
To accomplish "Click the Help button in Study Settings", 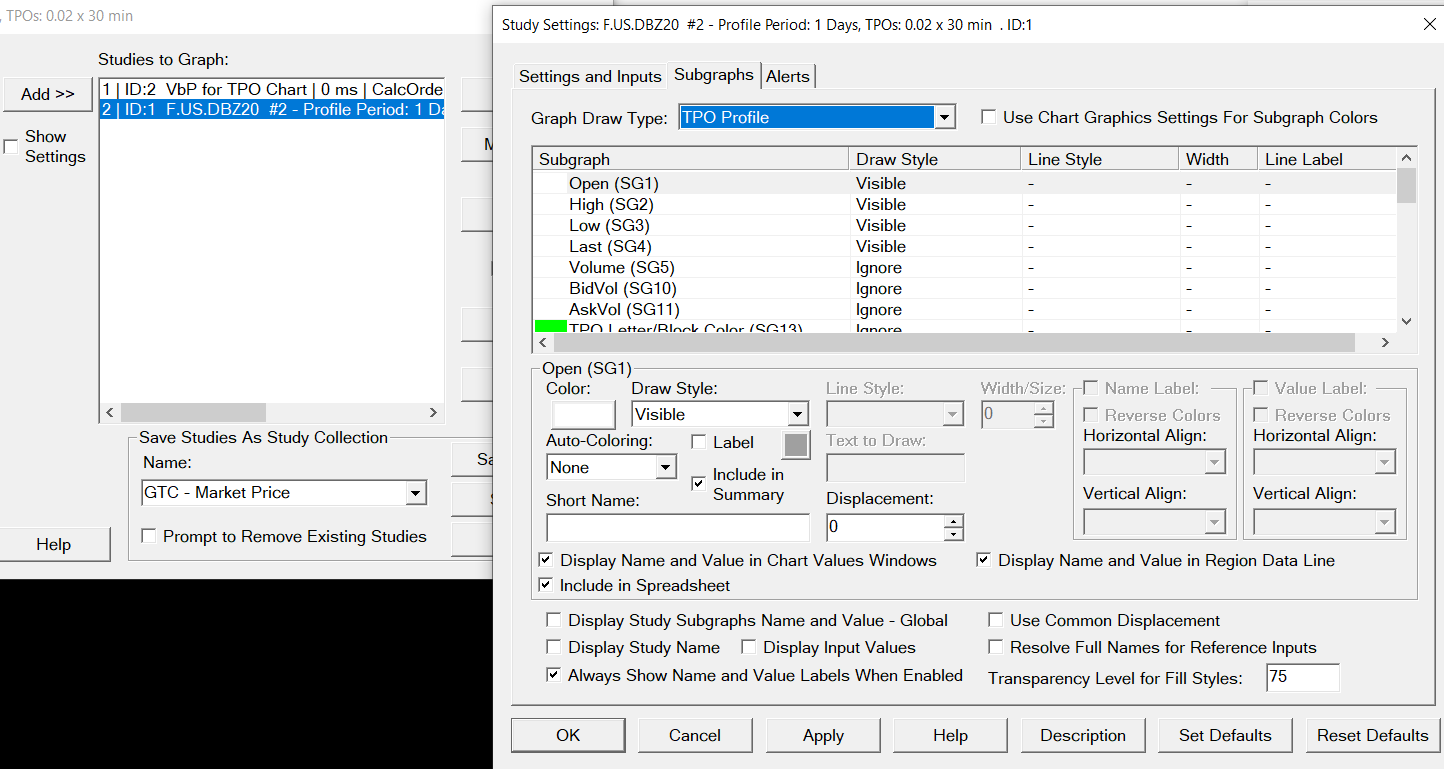I will pyautogui.click(x=950, y=735).
